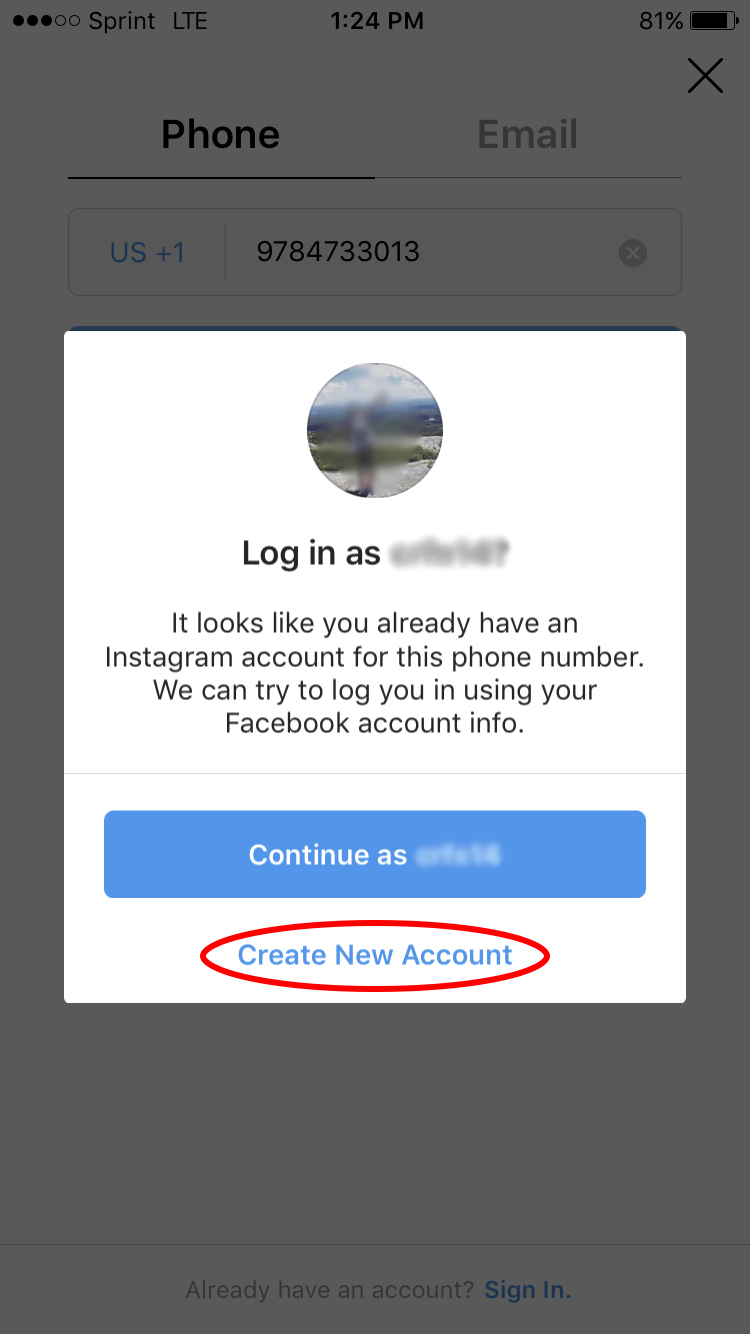Viewport: 750px width, 1334px height.
Task: Tap the Log in as heading
Action: click(376, 553)
